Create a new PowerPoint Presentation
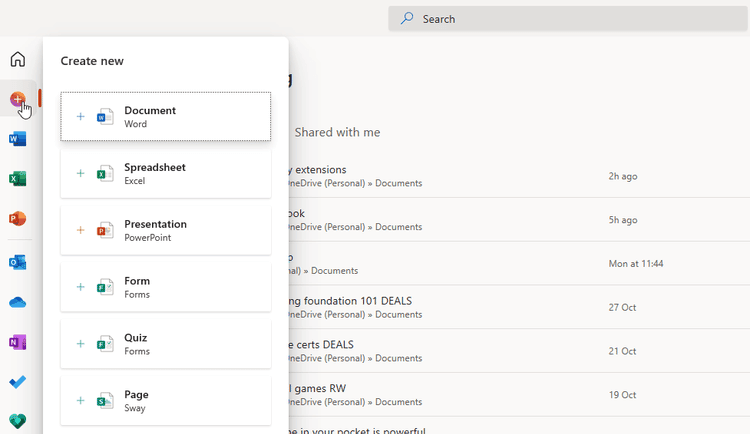 [x=166, y=231]
